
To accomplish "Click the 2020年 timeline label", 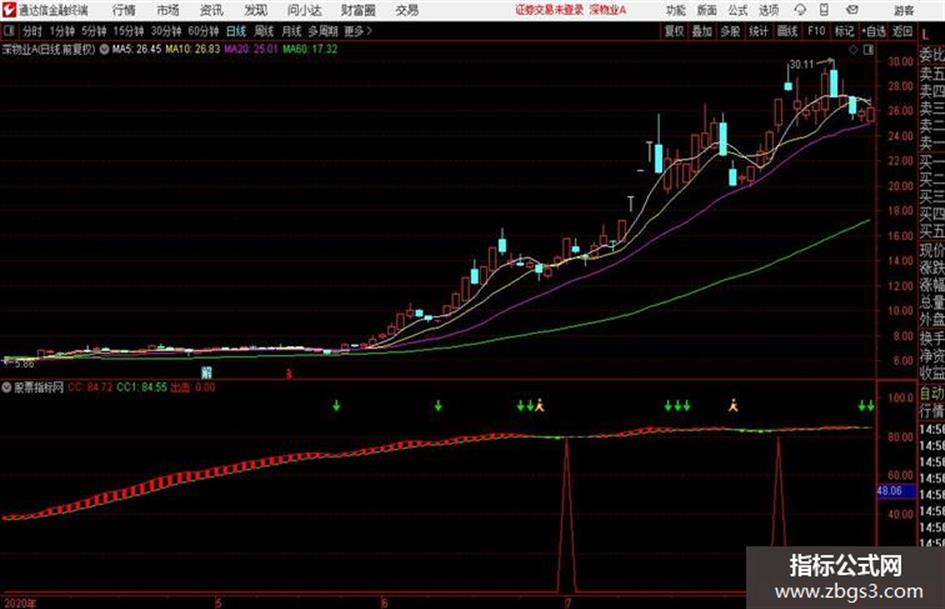I will (20, 603).
